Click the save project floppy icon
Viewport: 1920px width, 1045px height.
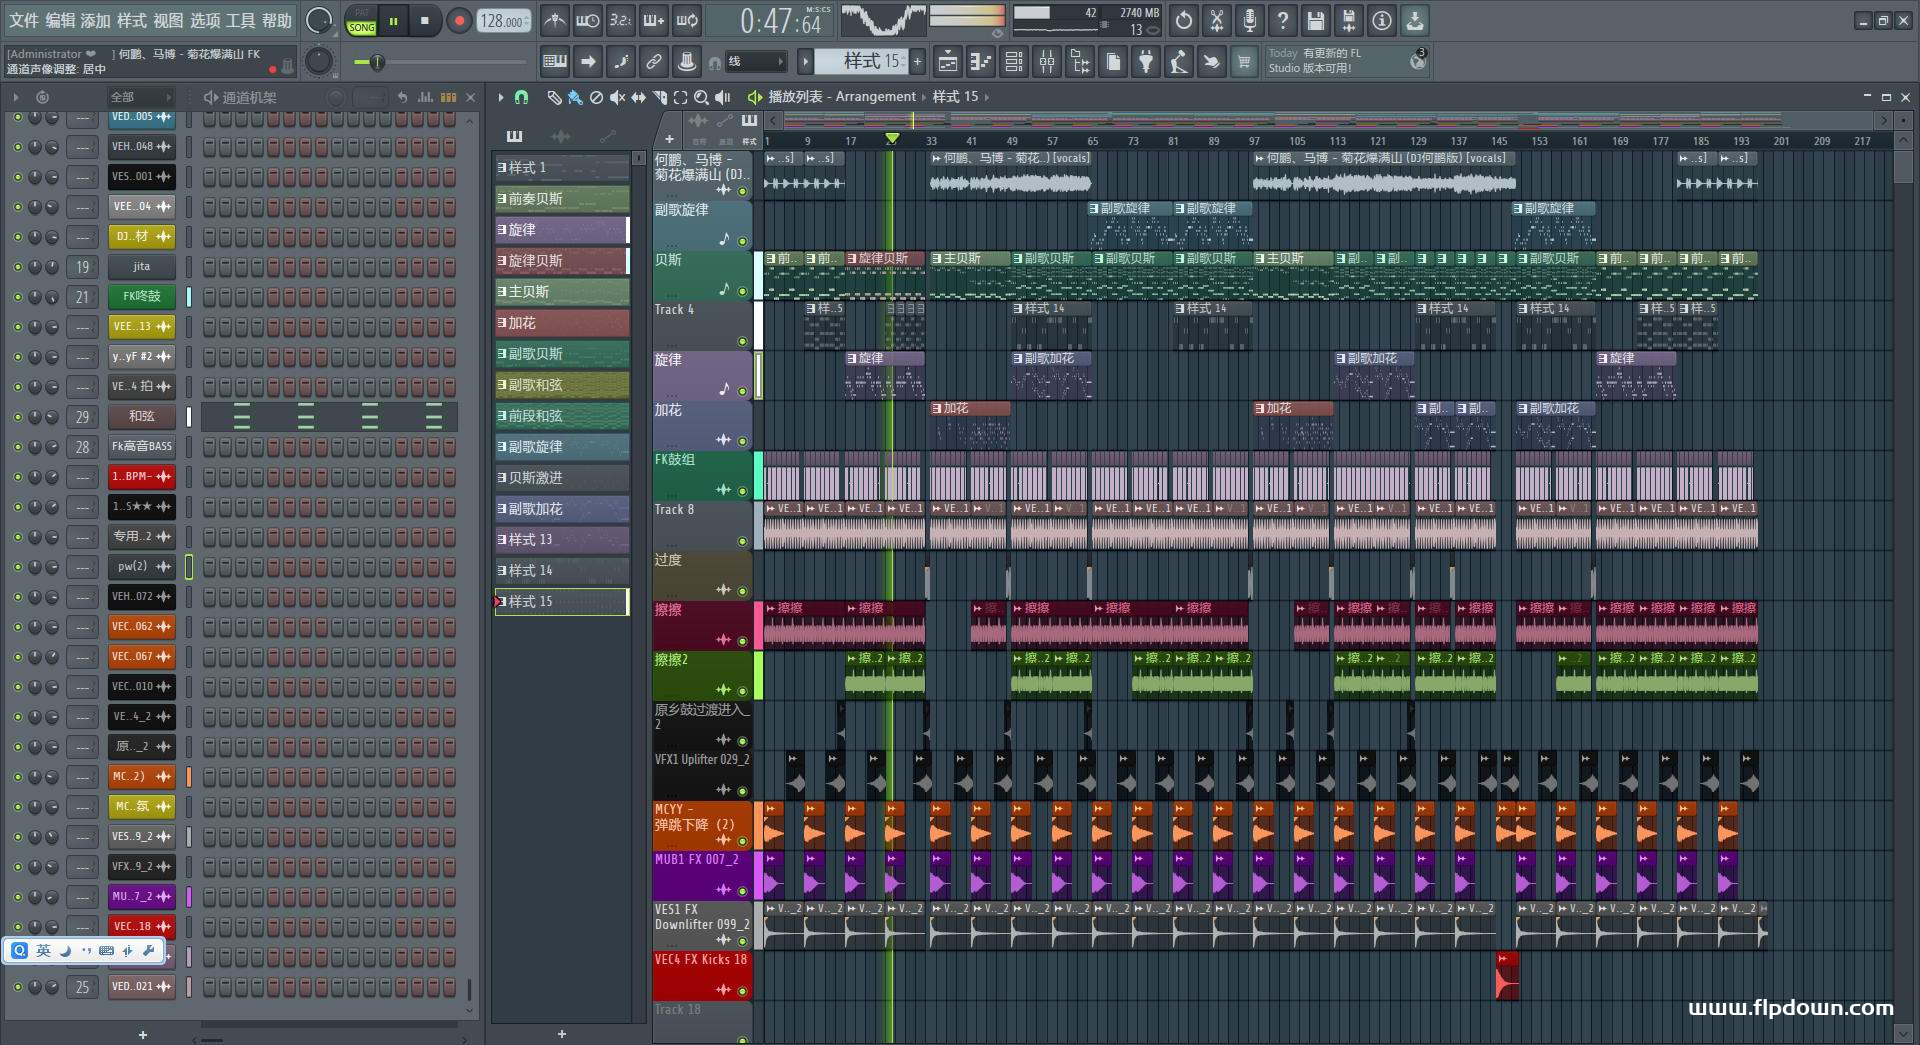tap(1316, 20)
